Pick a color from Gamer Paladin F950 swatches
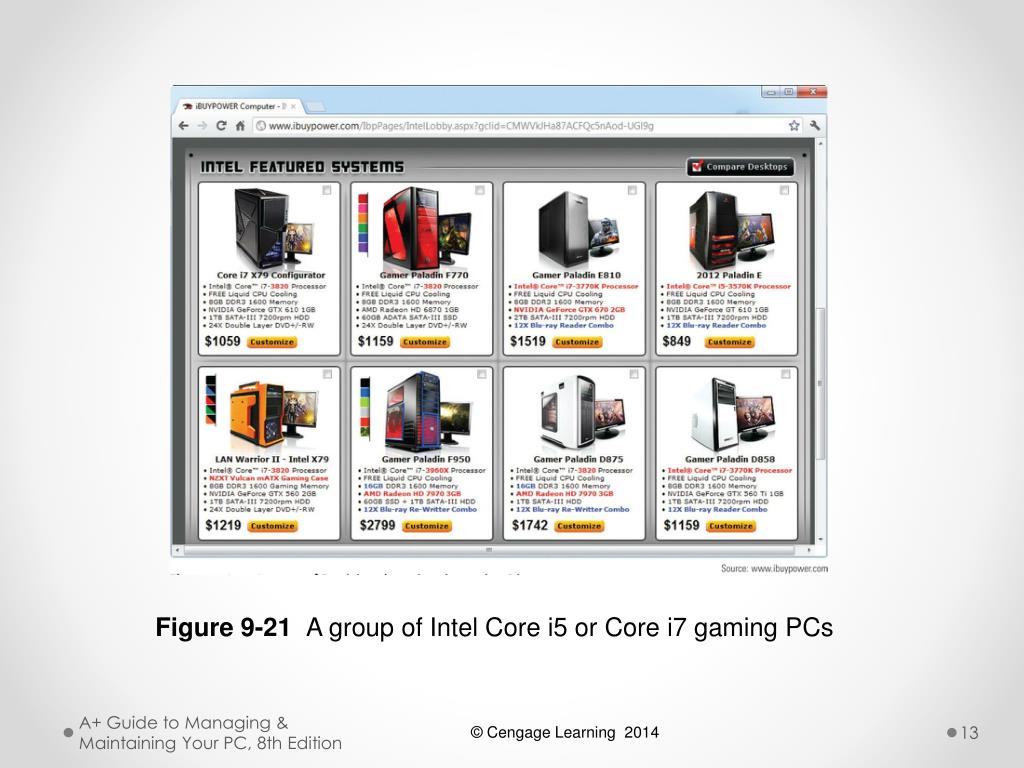This screenshot has width=1024, height=768. (365, 408)
